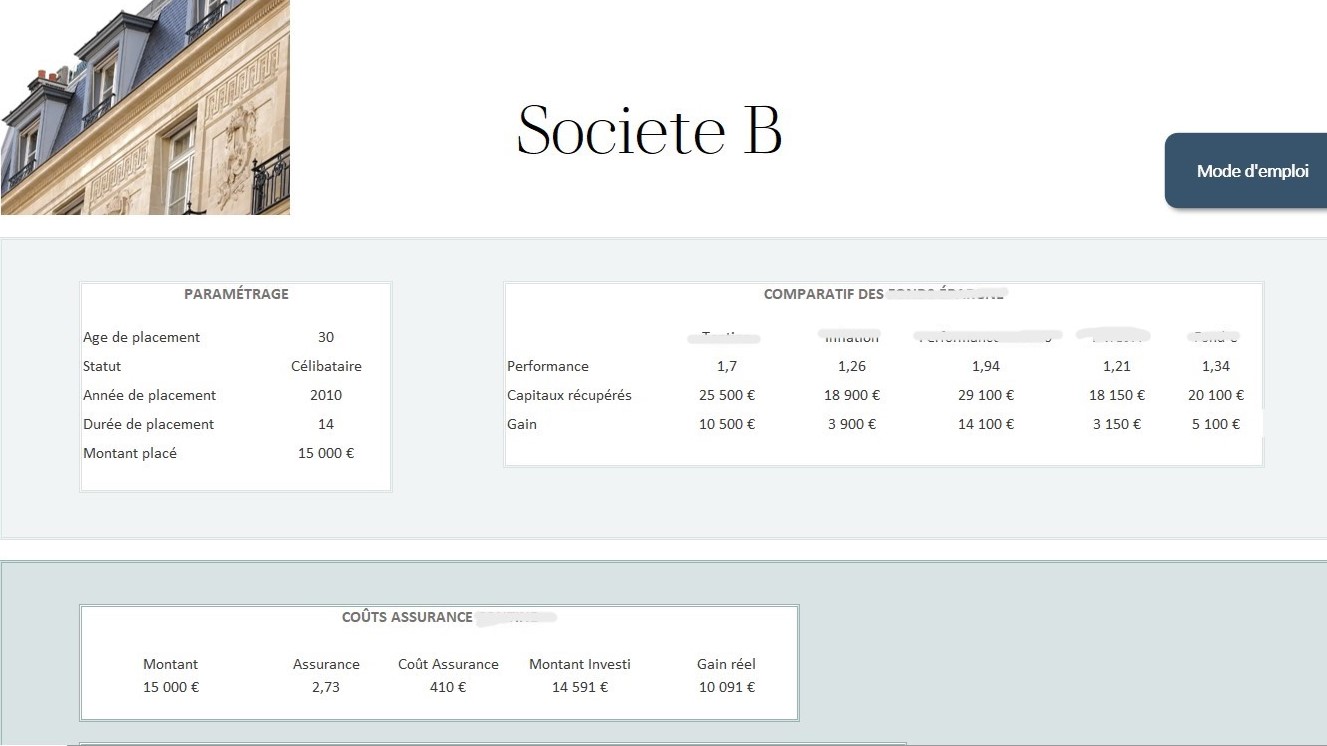Screen dimensions: 1327x746
Task: Click the Montant Investi value 14 591 €
Action: 580,687
